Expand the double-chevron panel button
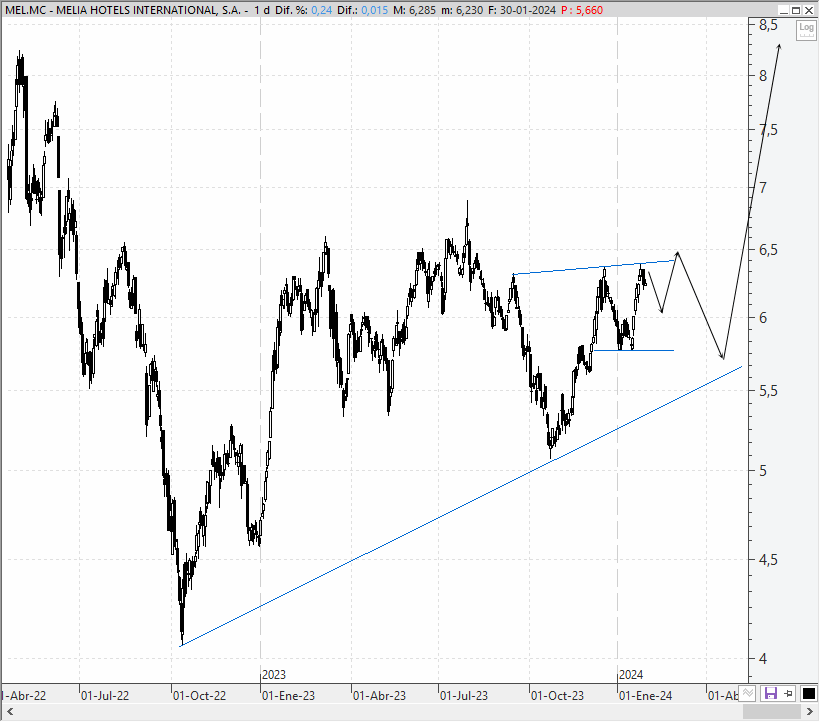This screenshot has height=722, width=820. pos(748,693)
